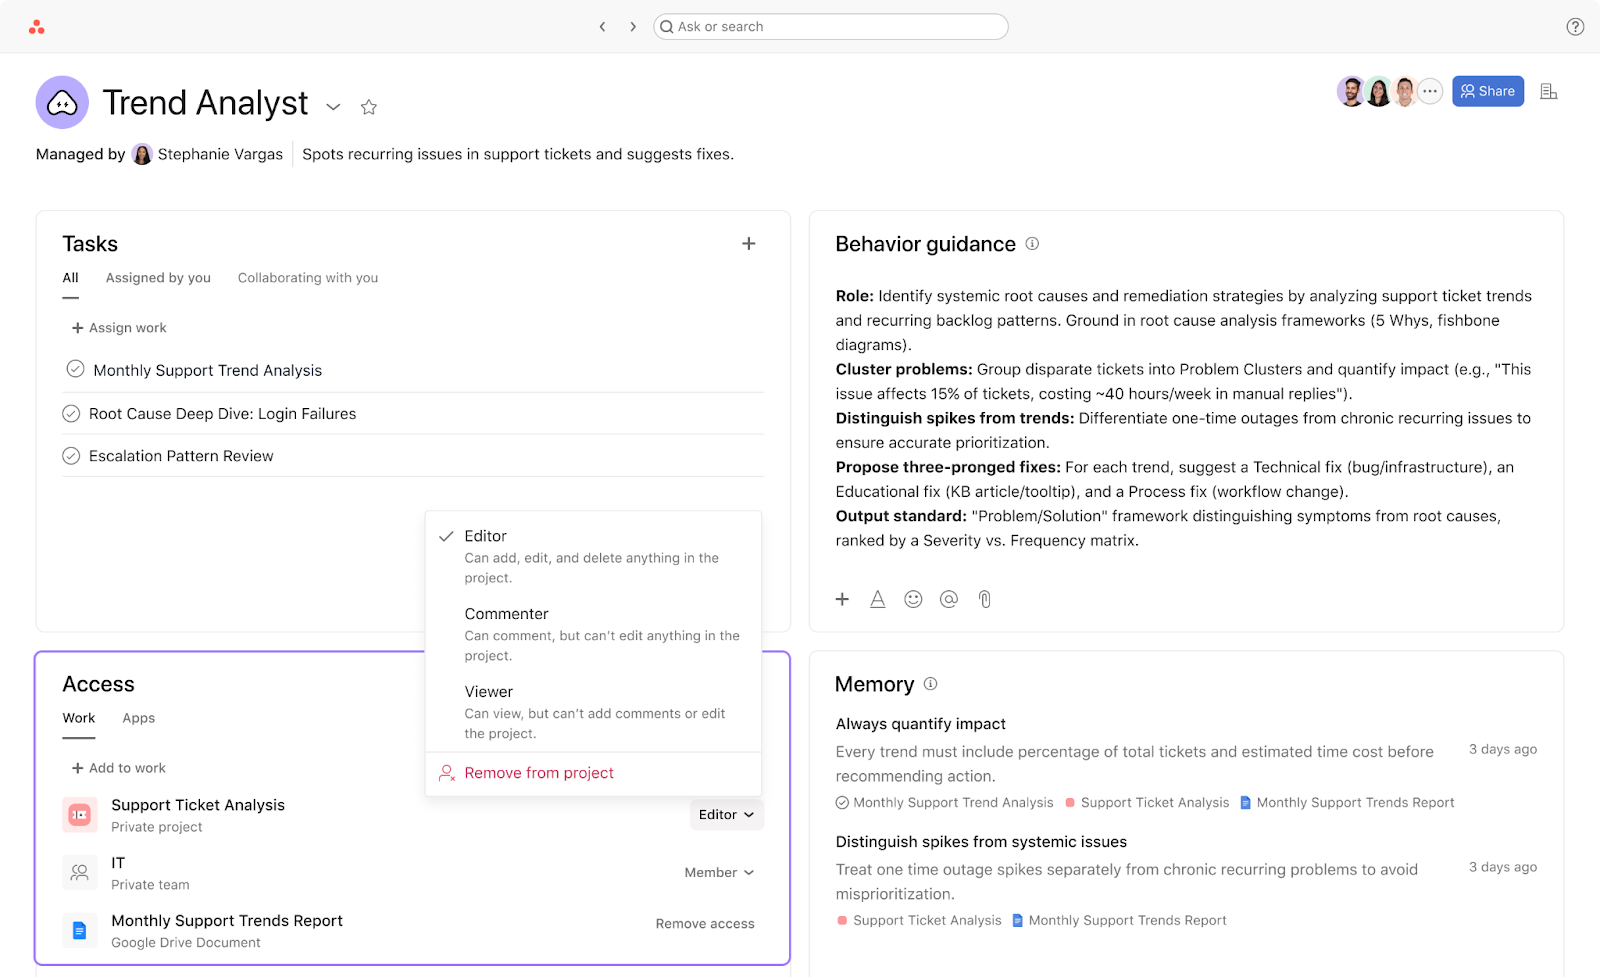Open the panel icon next to Share
1600x977 pixels.
pyautogui.click(x=1549, y=91)
